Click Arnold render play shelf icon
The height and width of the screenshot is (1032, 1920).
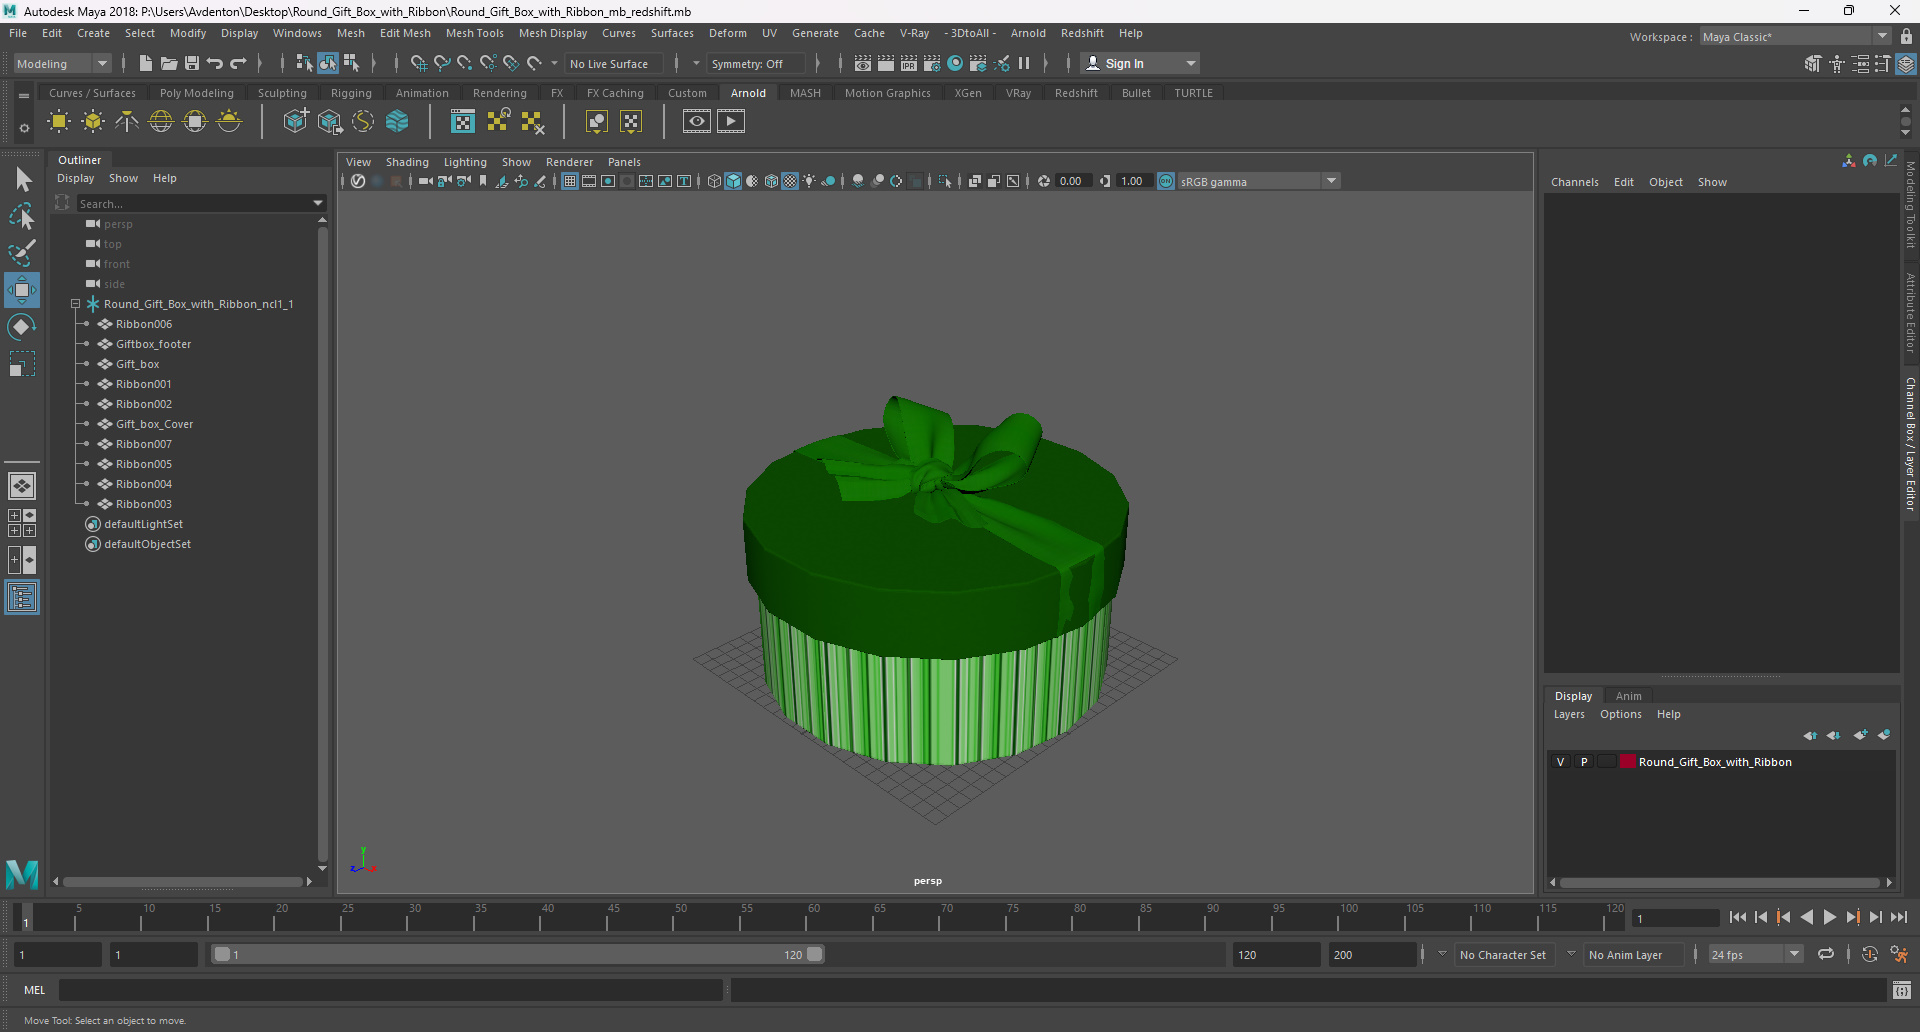tap(731, 122)
